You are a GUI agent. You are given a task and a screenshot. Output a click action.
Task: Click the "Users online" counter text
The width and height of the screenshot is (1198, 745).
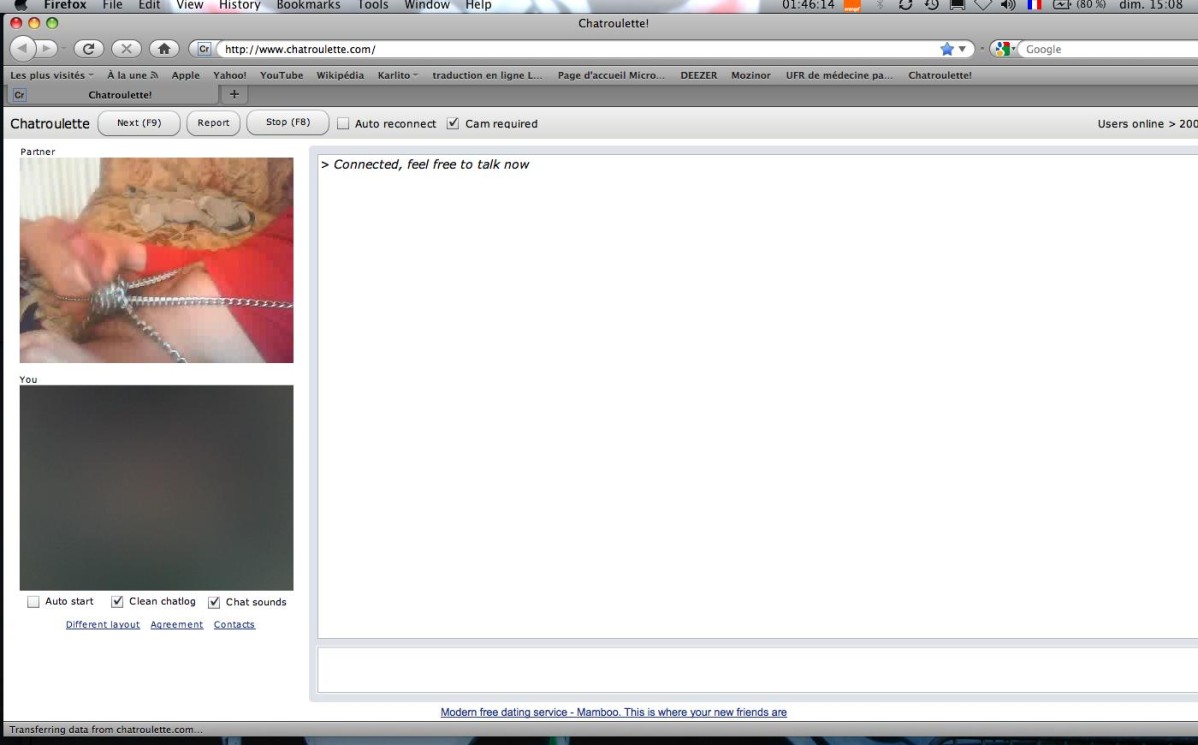(1148, 124)
